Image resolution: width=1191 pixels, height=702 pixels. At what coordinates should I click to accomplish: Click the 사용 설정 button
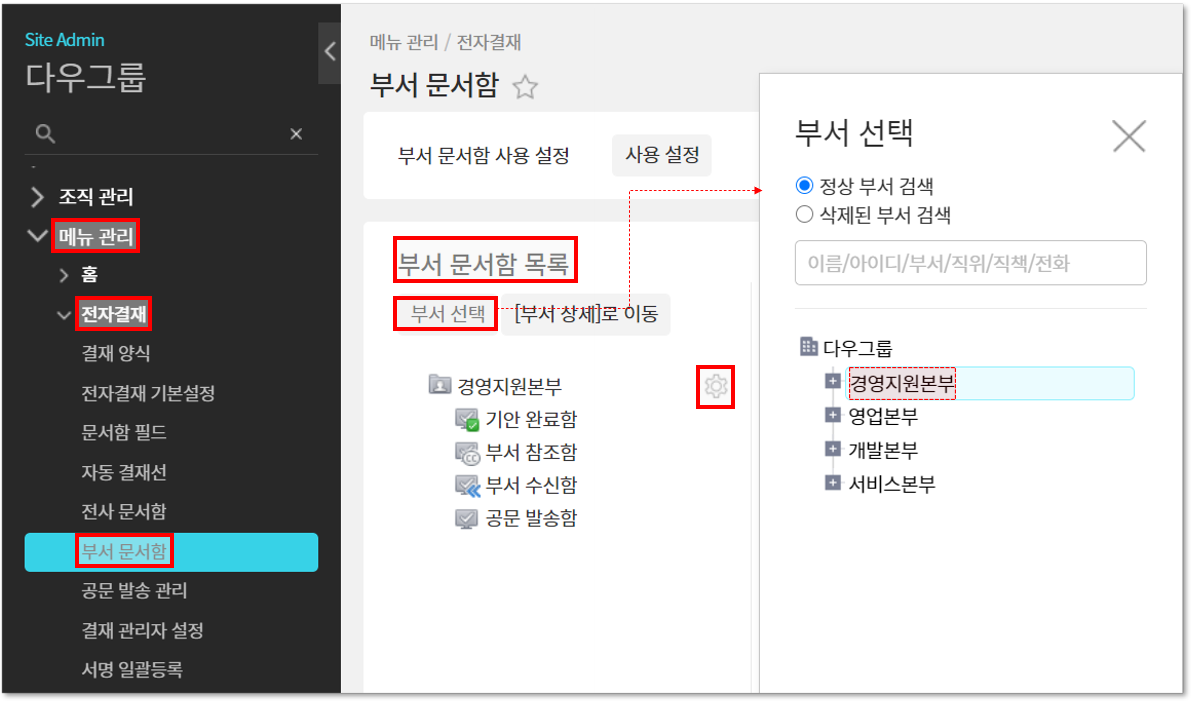(x=661, y=156)
